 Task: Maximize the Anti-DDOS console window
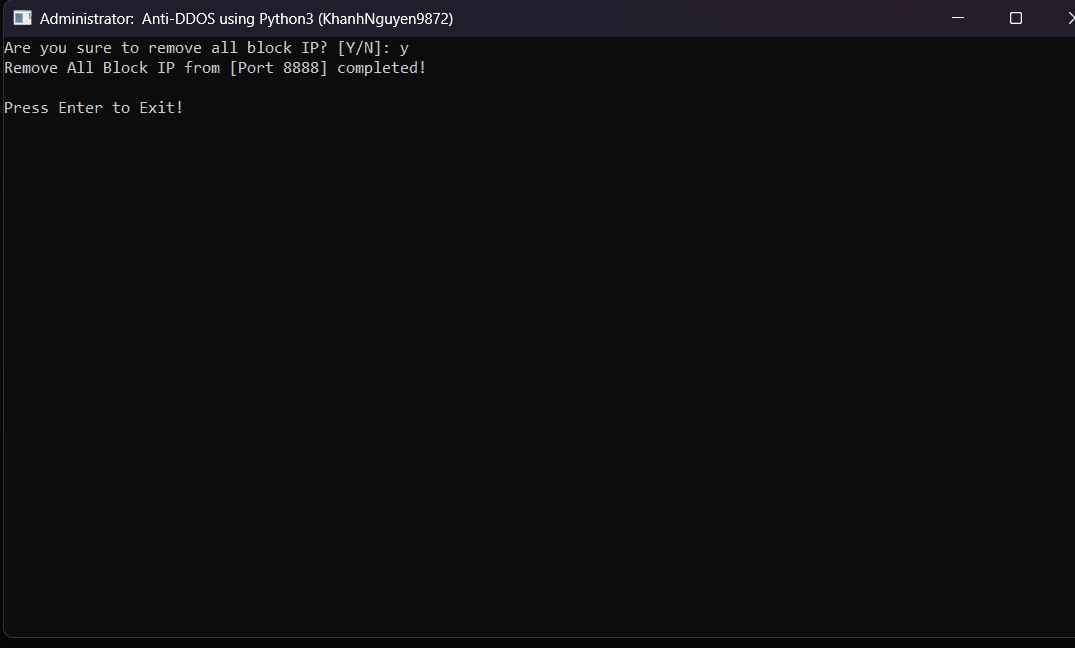click(x=1015, y=18)
